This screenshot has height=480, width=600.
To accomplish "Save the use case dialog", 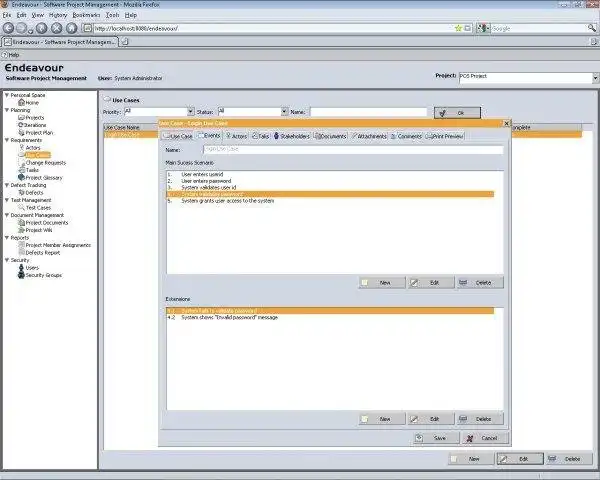I will coord(436,438).
